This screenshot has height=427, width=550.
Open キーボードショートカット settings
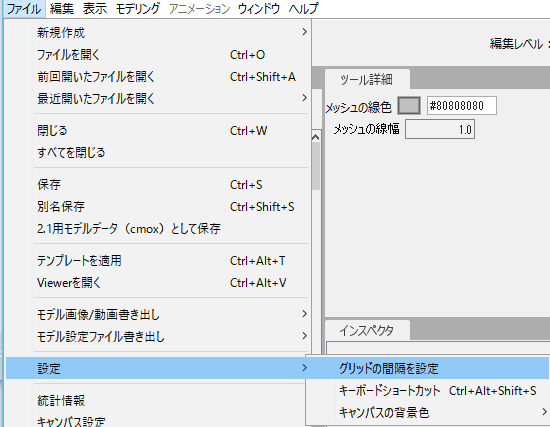click(x=428, y=391)
